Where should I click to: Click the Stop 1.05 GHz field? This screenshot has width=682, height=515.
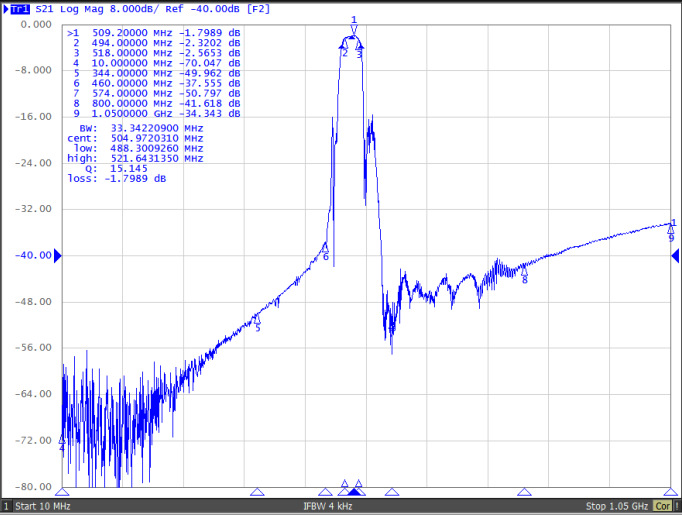coord(617,506)
